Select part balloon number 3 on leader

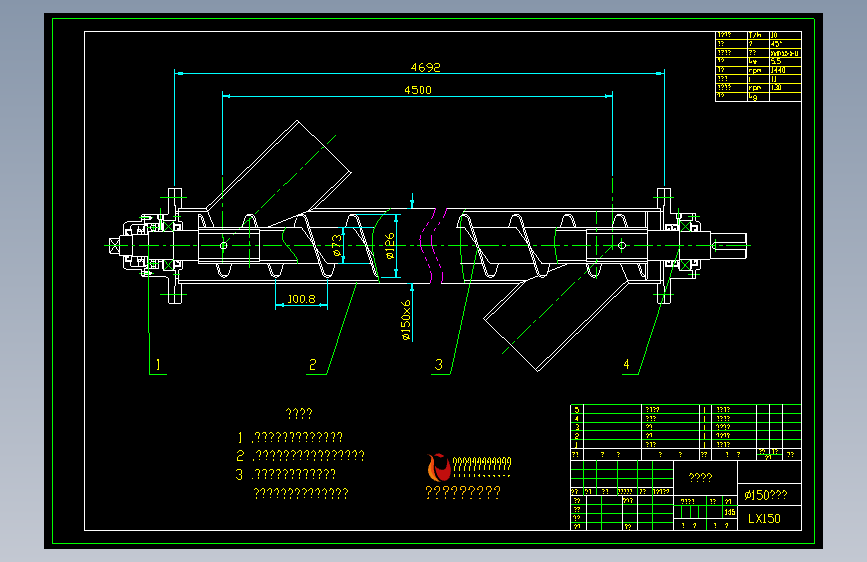point(438,365)
